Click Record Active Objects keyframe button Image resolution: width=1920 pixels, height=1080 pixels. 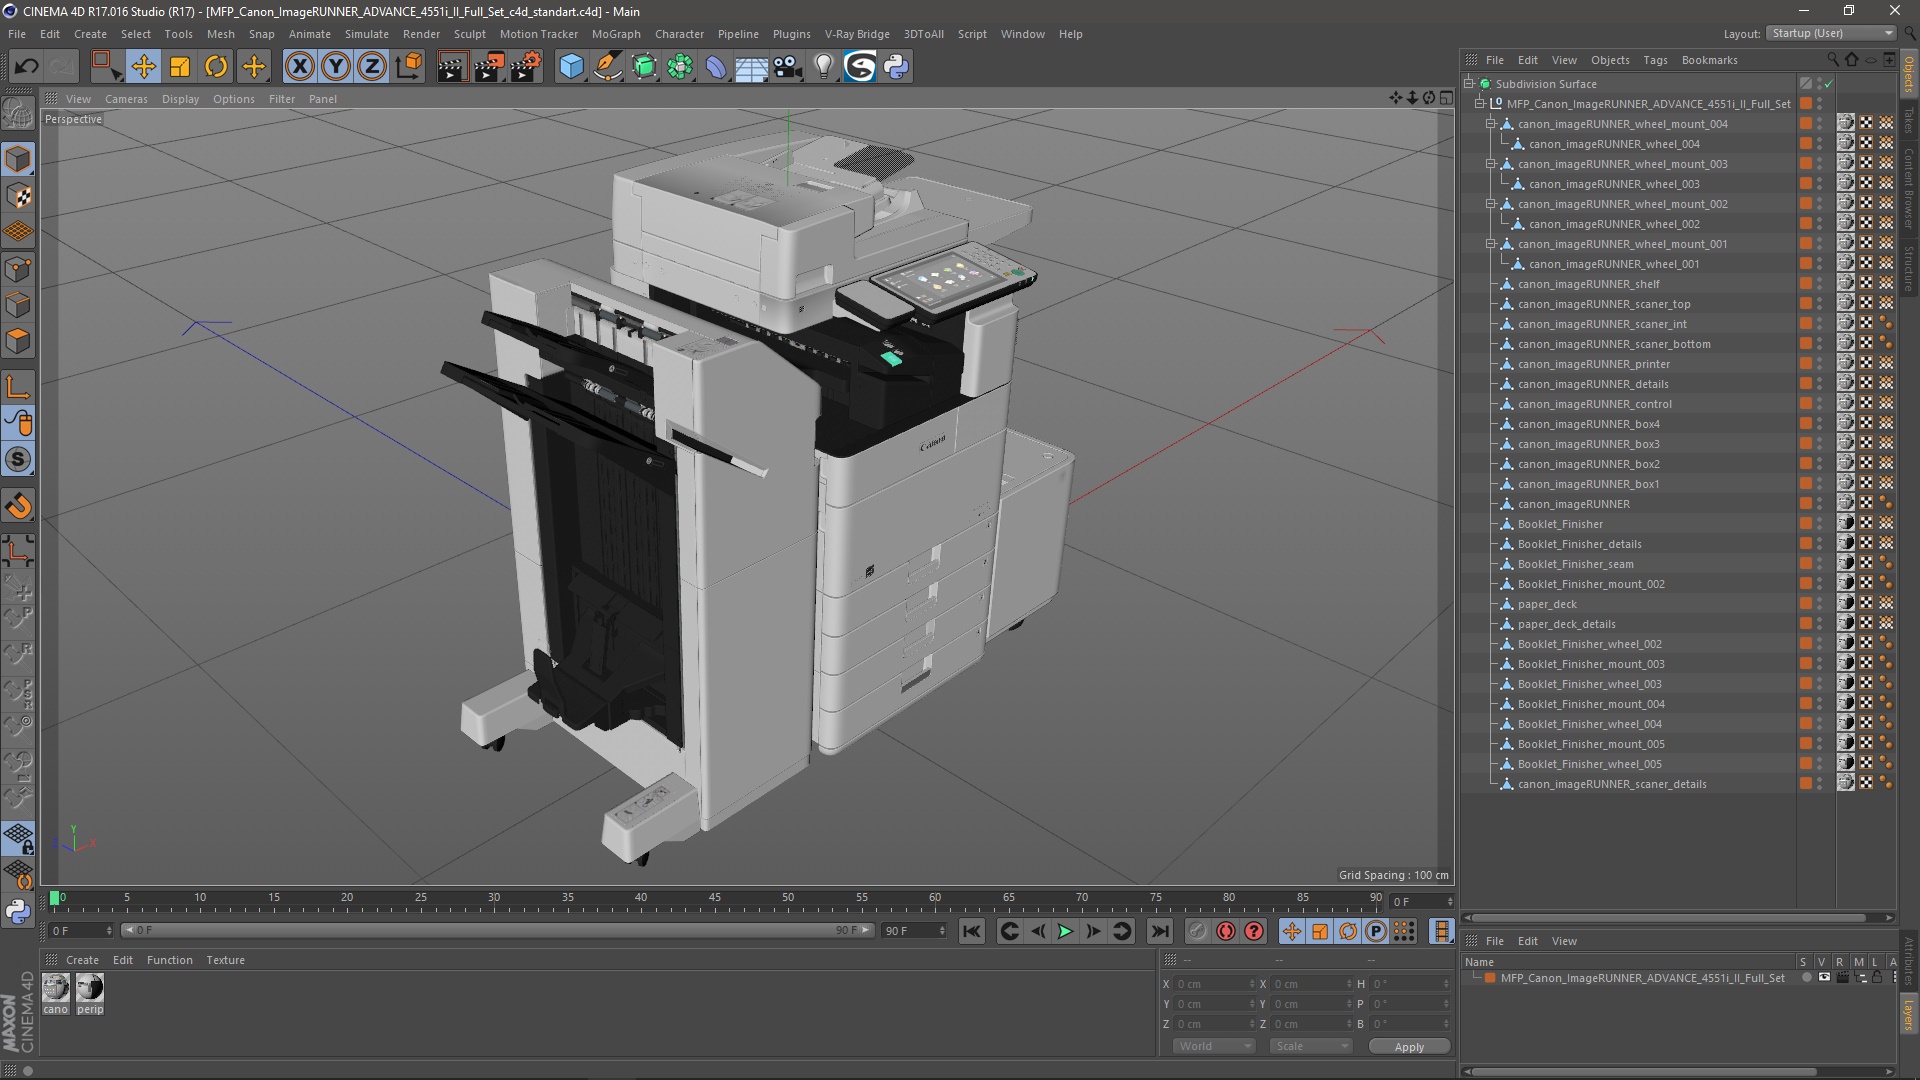tap(1197, 932)
